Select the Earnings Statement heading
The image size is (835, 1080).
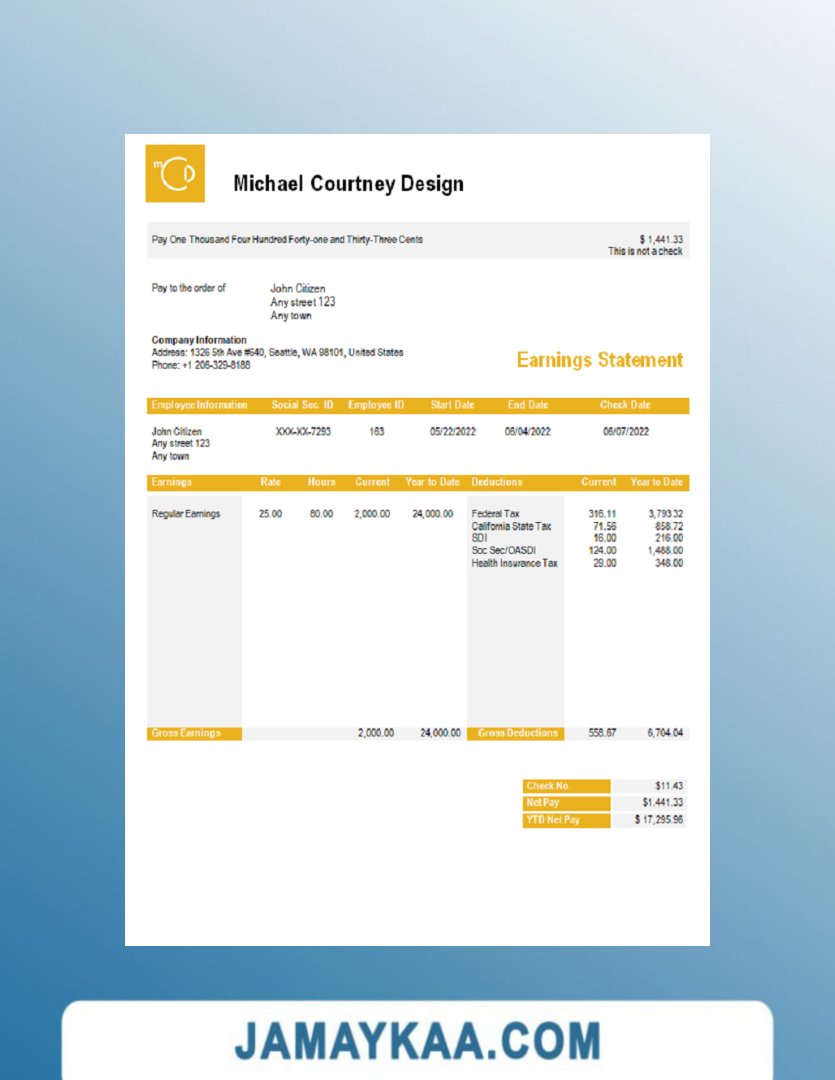pyautogui.click(x=599, y=360)
